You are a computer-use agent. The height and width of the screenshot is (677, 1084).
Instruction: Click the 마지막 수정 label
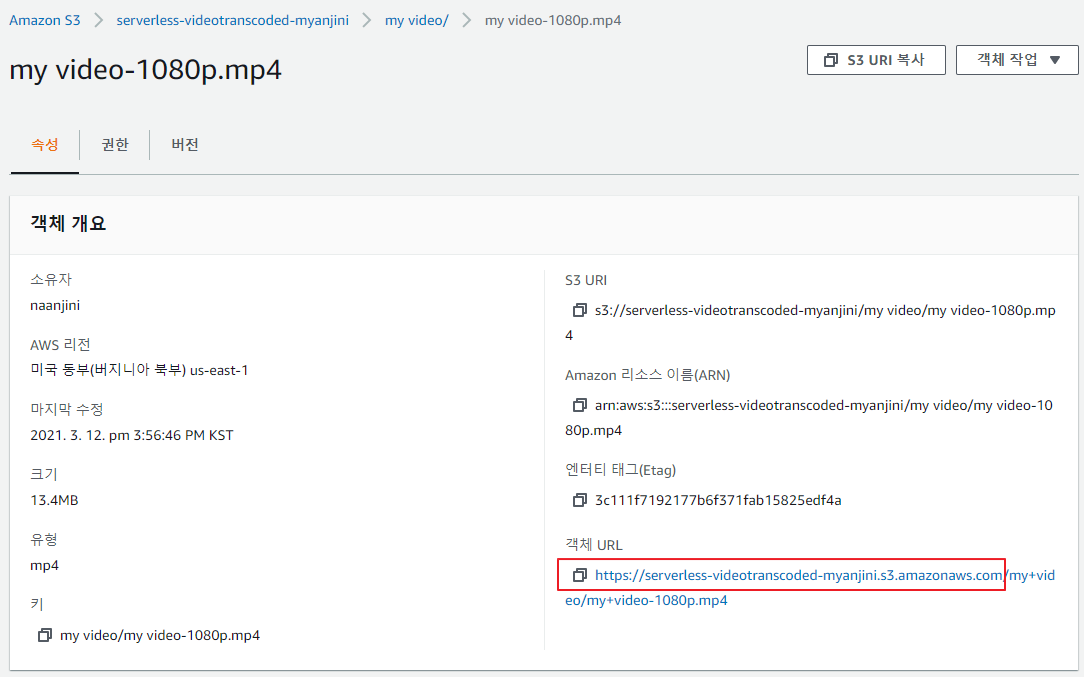pos(66,409)
